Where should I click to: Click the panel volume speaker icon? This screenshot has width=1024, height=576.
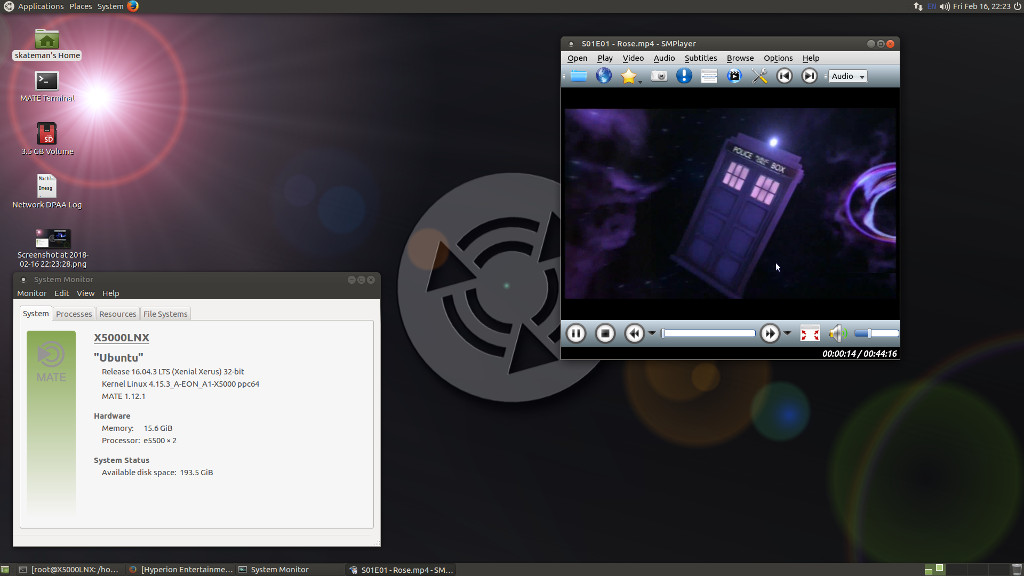pos(944,6)
